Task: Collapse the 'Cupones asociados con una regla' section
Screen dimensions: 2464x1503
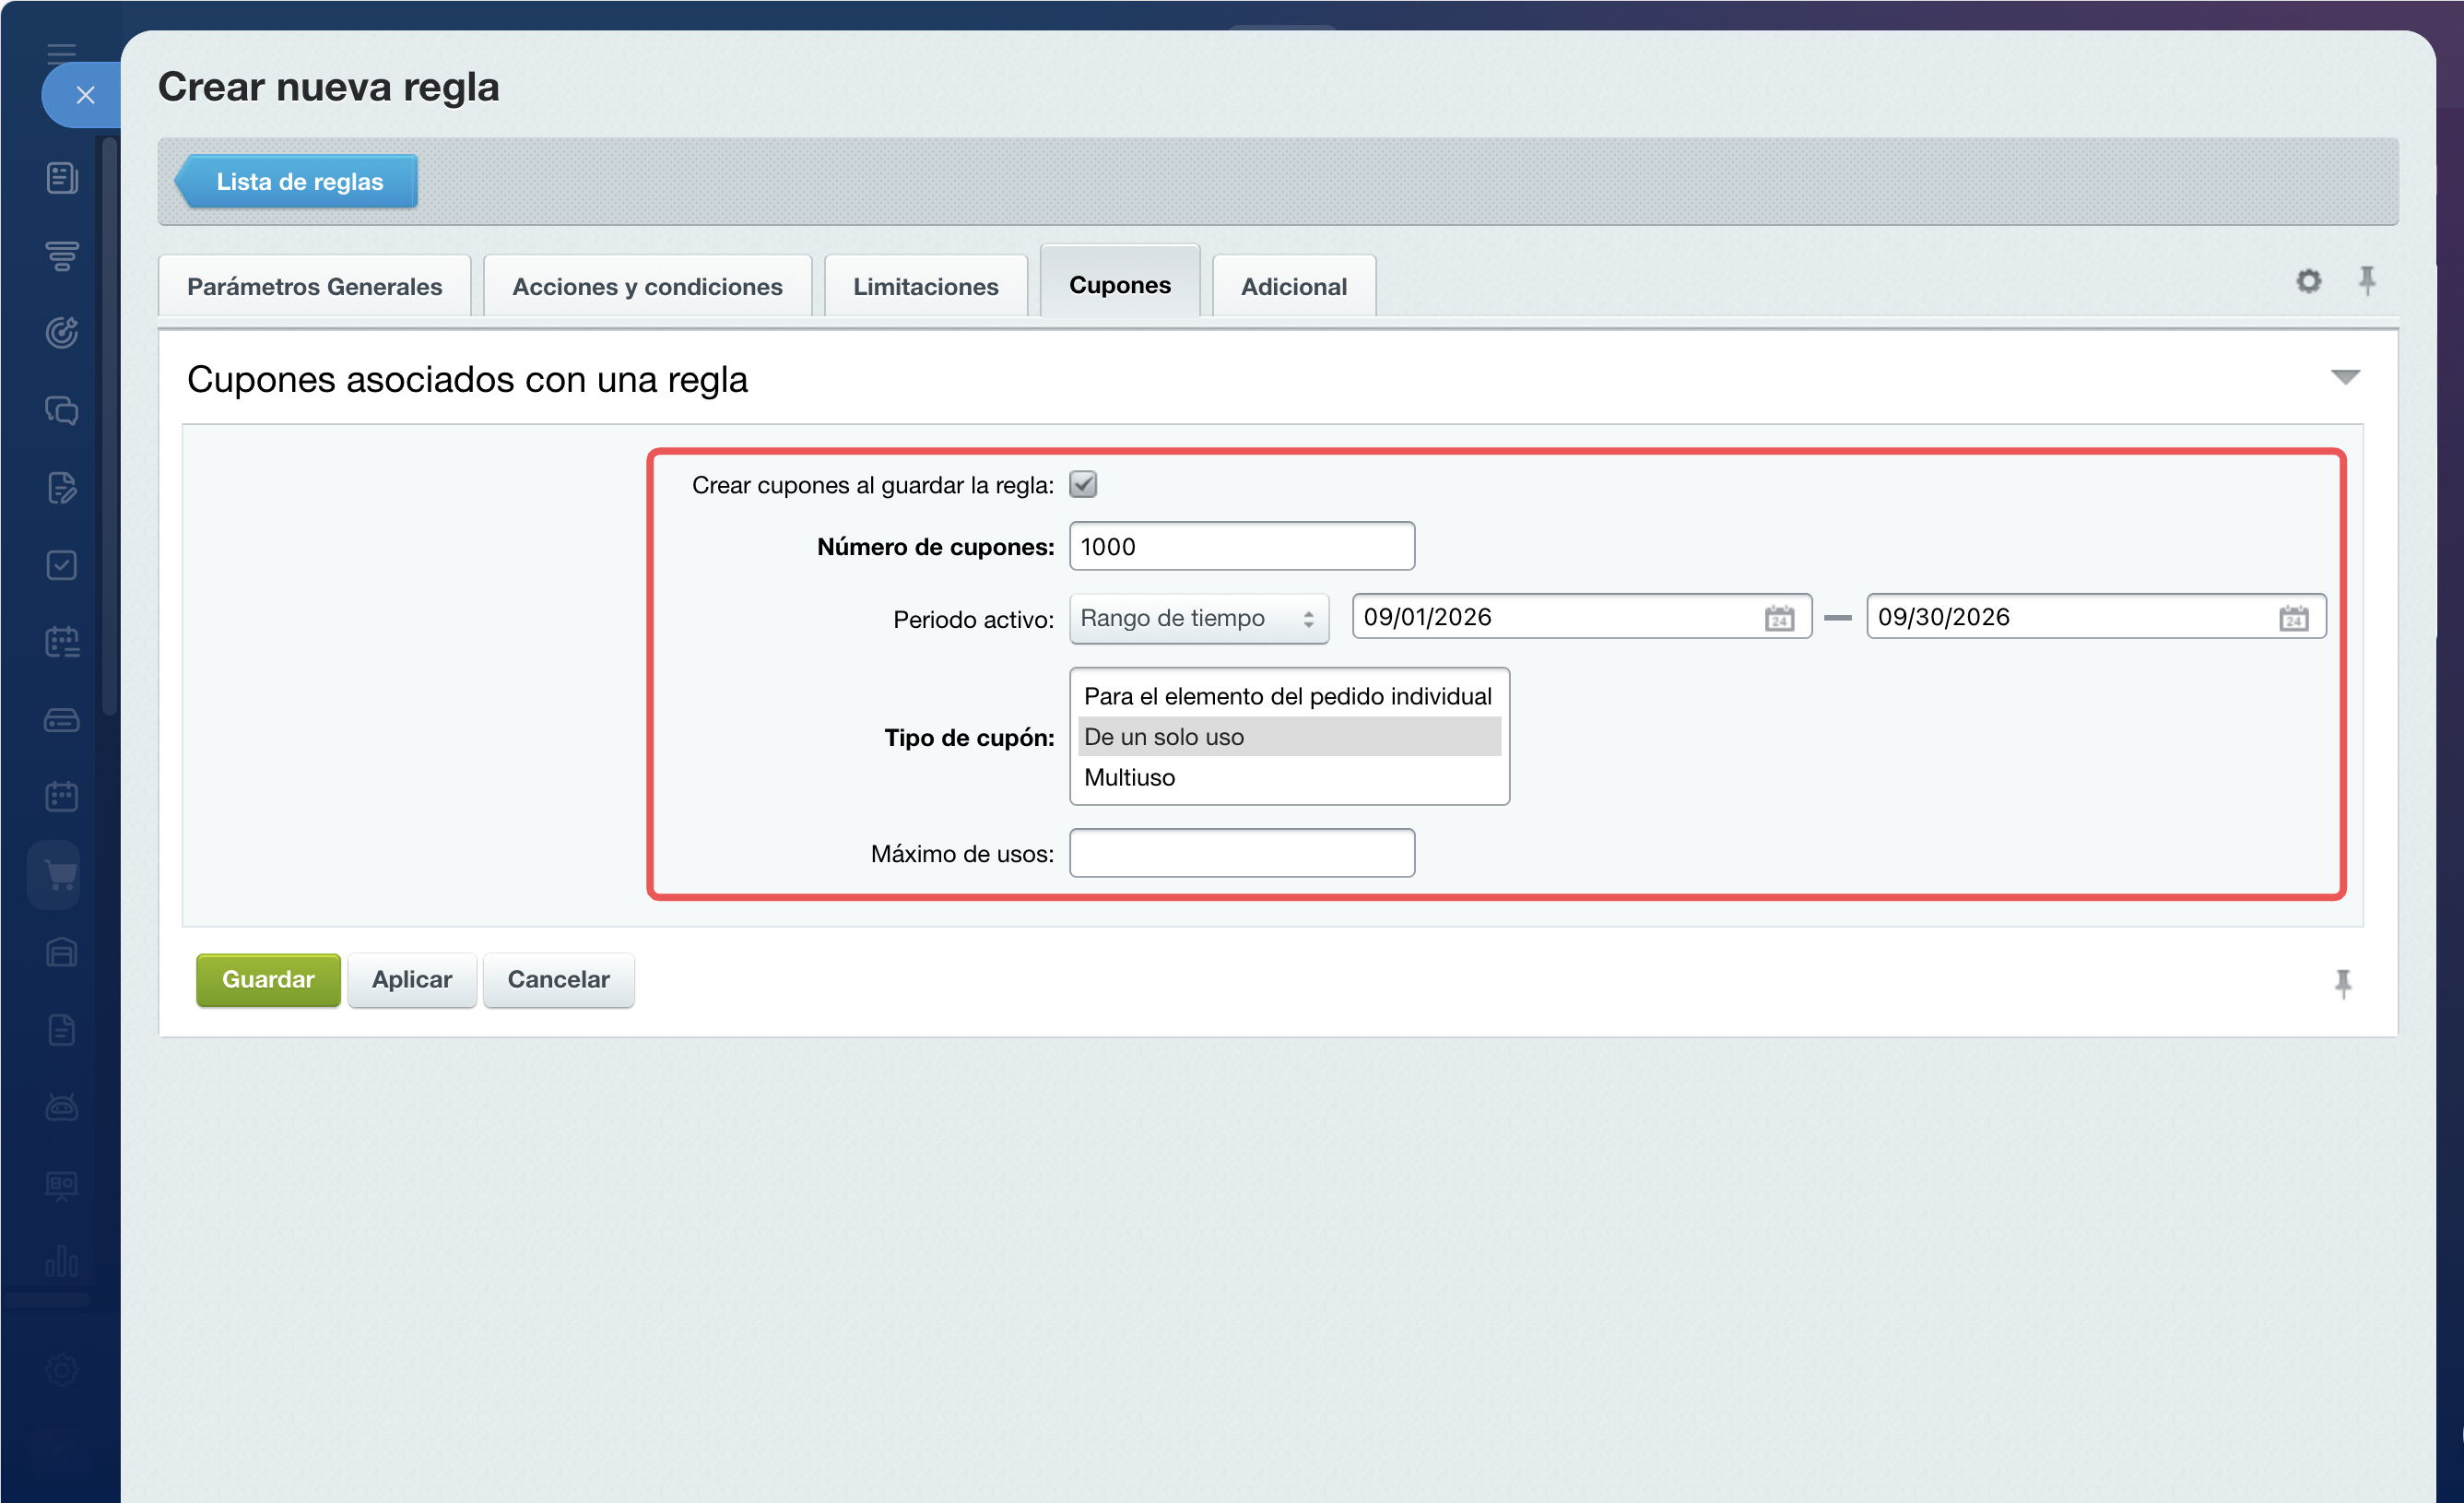Action: (x=2345, y=378)
